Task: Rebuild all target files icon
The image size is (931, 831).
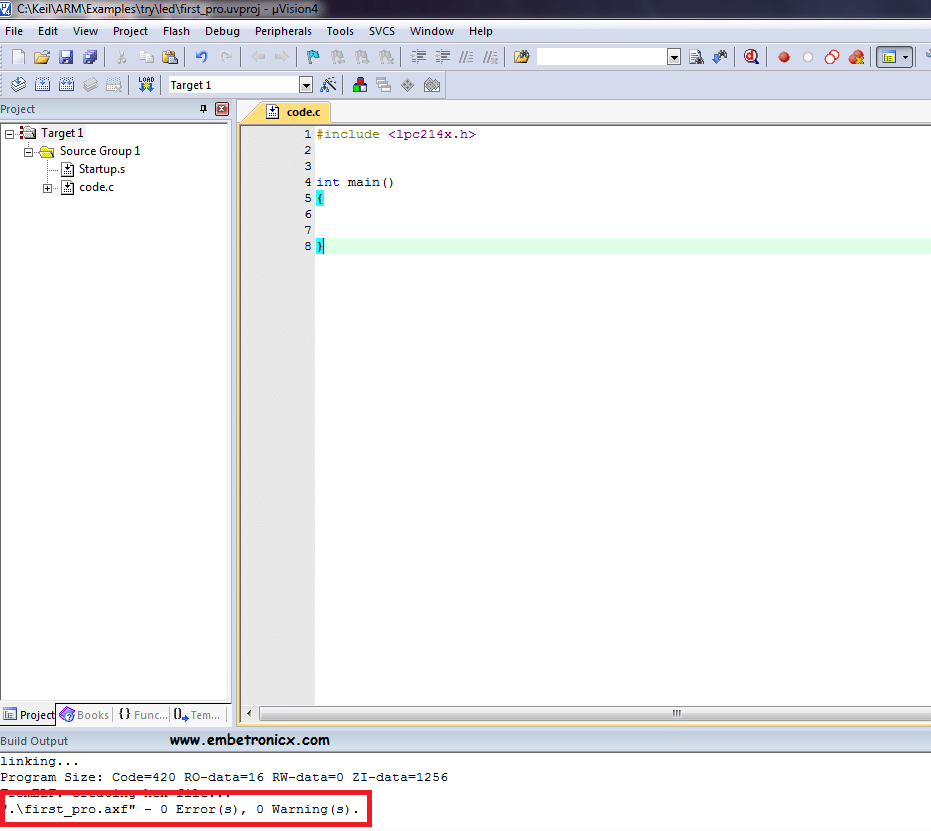Action: (x=66, y=85)
